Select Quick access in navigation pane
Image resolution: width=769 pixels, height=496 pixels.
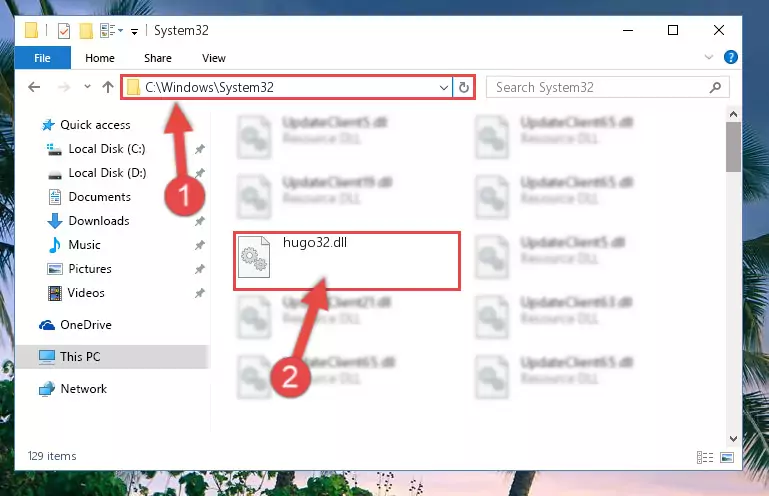click(x=95, y=125)
